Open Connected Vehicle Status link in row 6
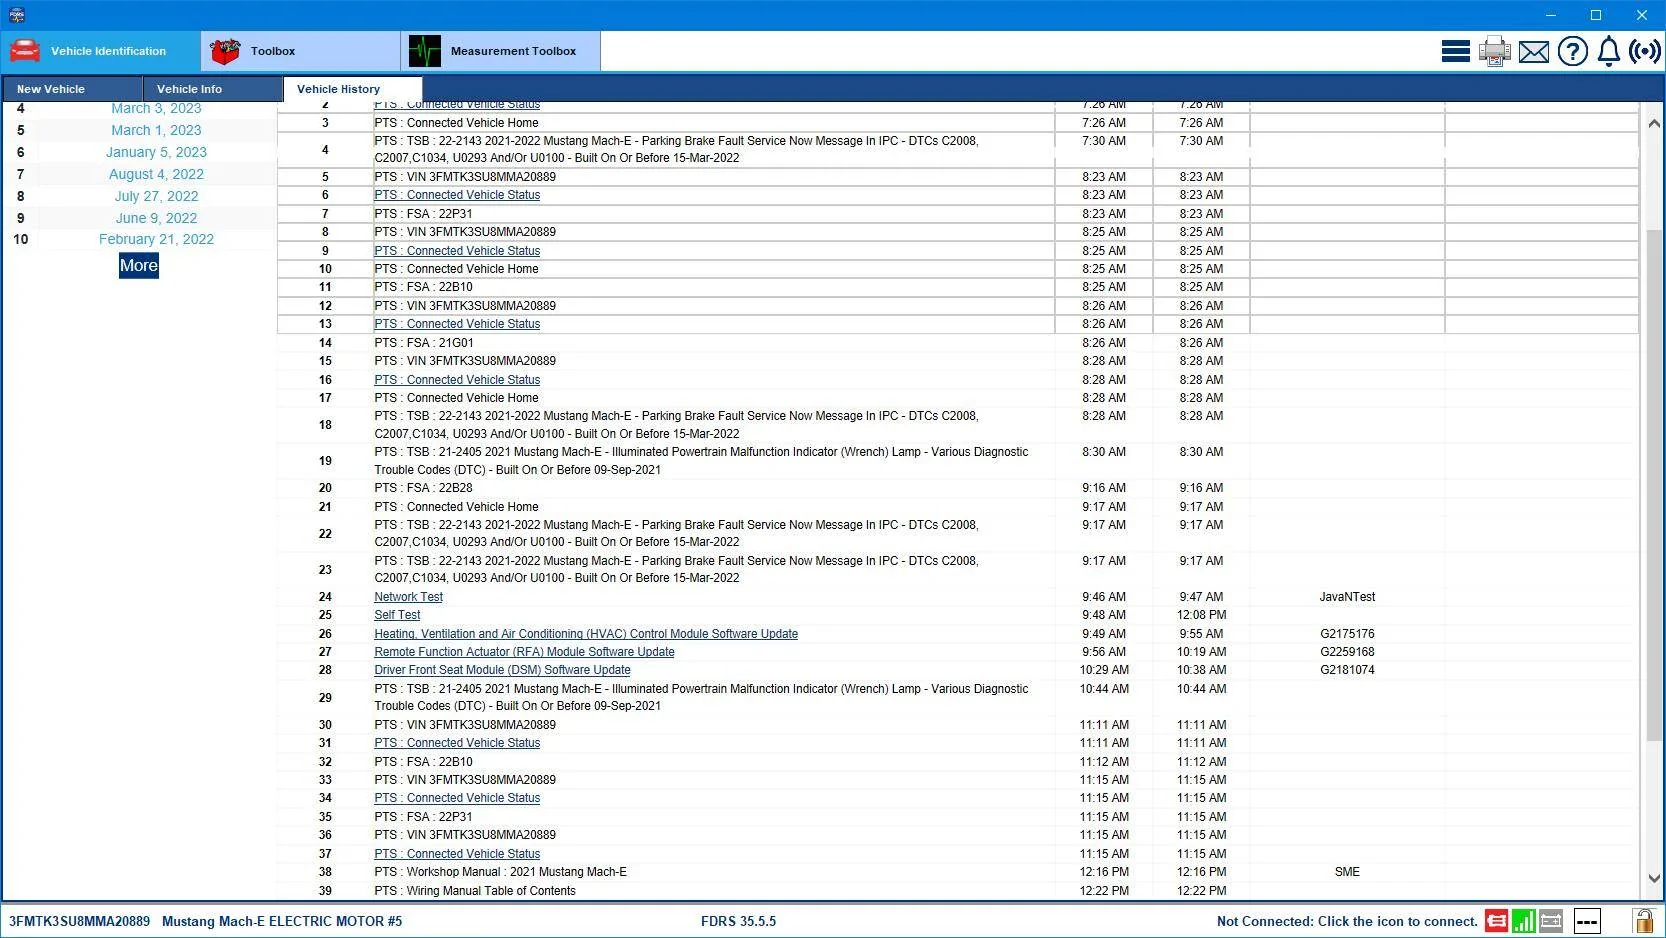The width and height of the screenshot is (1666, 938). (457, 195)
